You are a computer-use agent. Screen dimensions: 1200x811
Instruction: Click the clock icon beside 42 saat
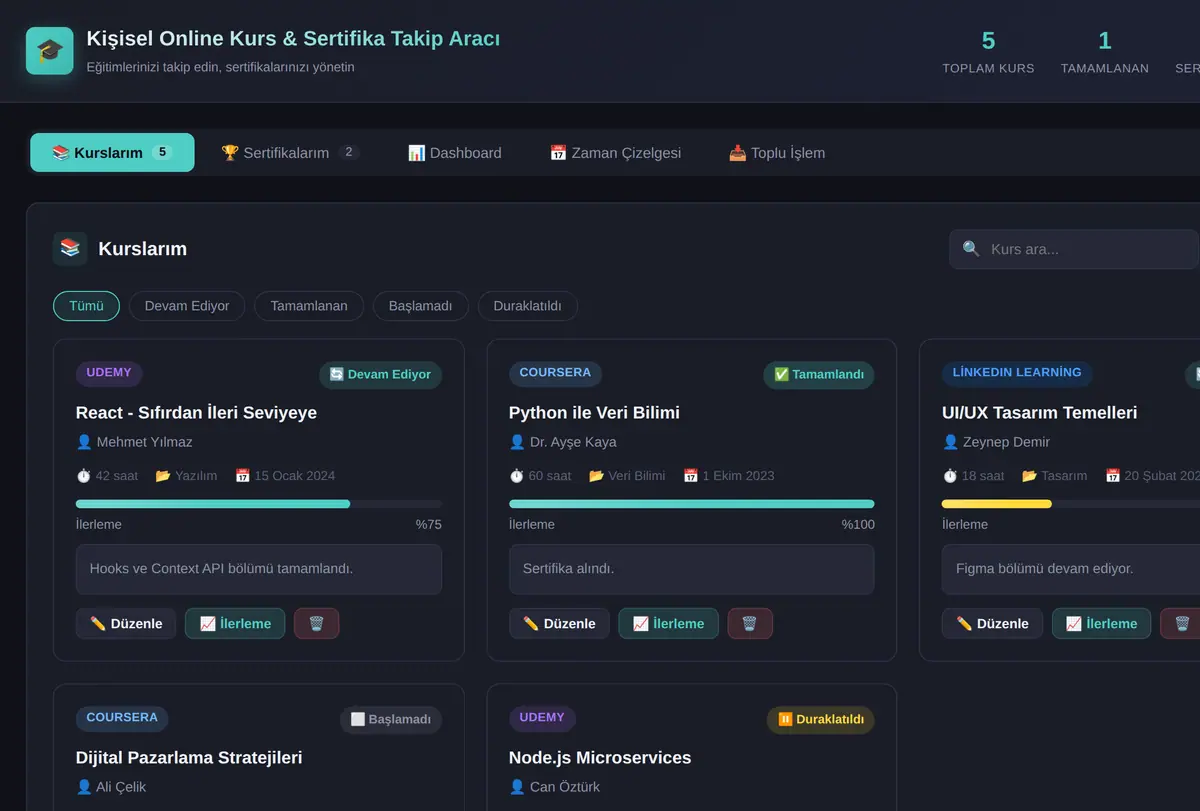[x=84, y=476]
